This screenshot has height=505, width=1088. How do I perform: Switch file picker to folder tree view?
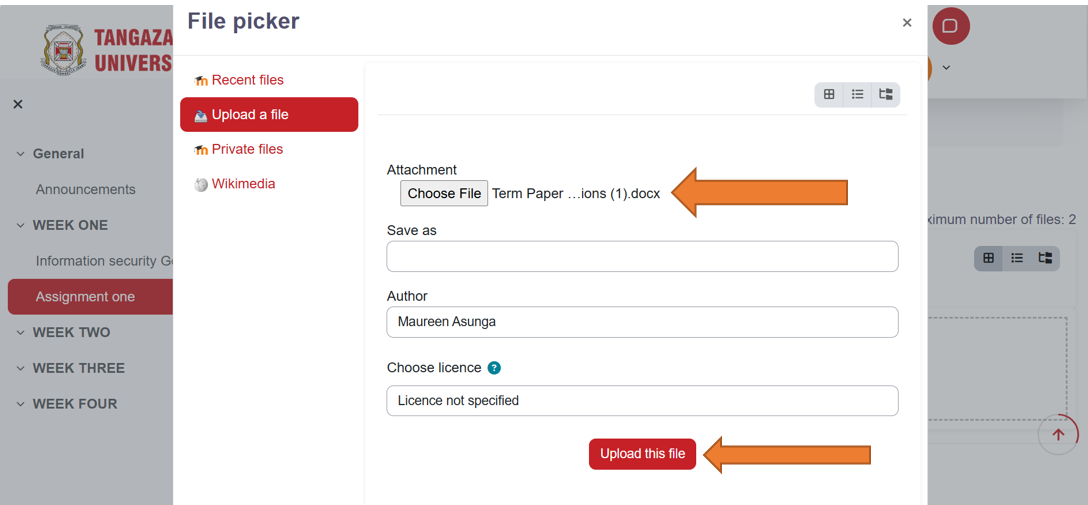click(886, 94)
